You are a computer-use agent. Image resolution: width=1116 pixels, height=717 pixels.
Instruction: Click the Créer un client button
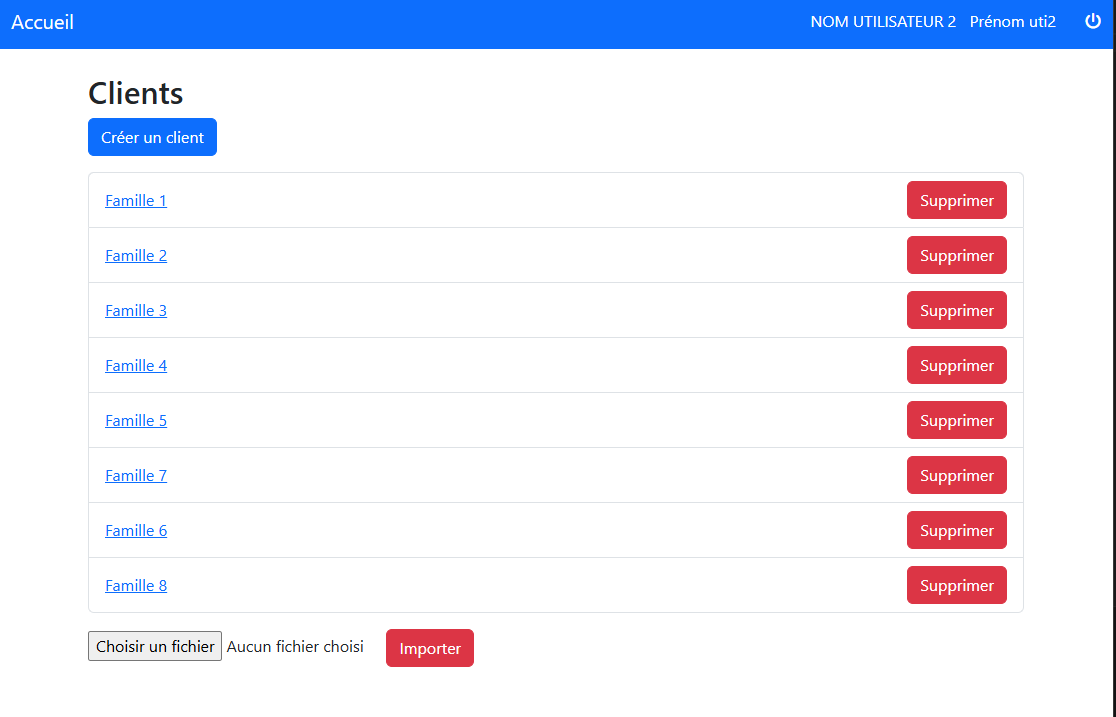point(152,138)
